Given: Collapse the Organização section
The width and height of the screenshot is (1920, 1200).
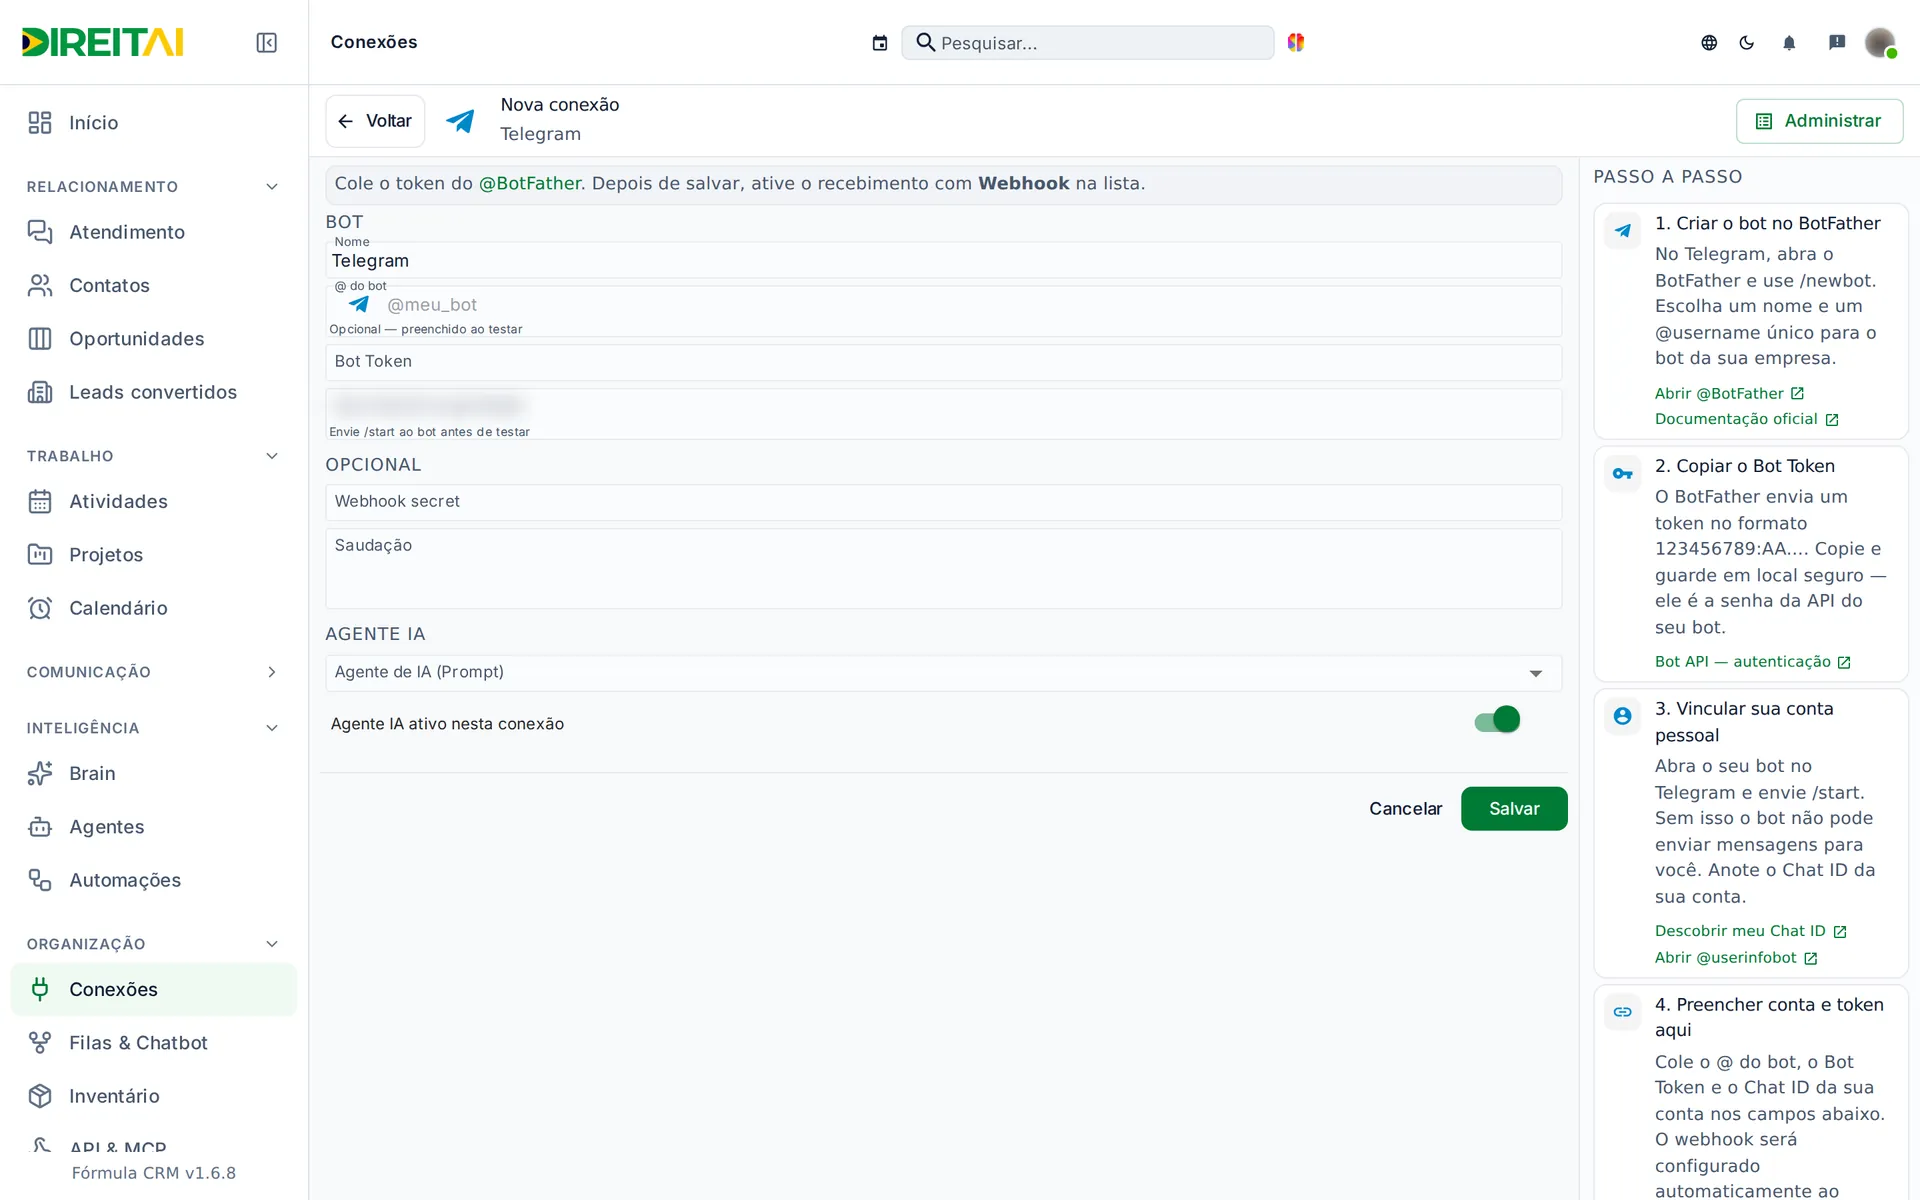Looking at the screenshot, I should (x=272, y=944).
